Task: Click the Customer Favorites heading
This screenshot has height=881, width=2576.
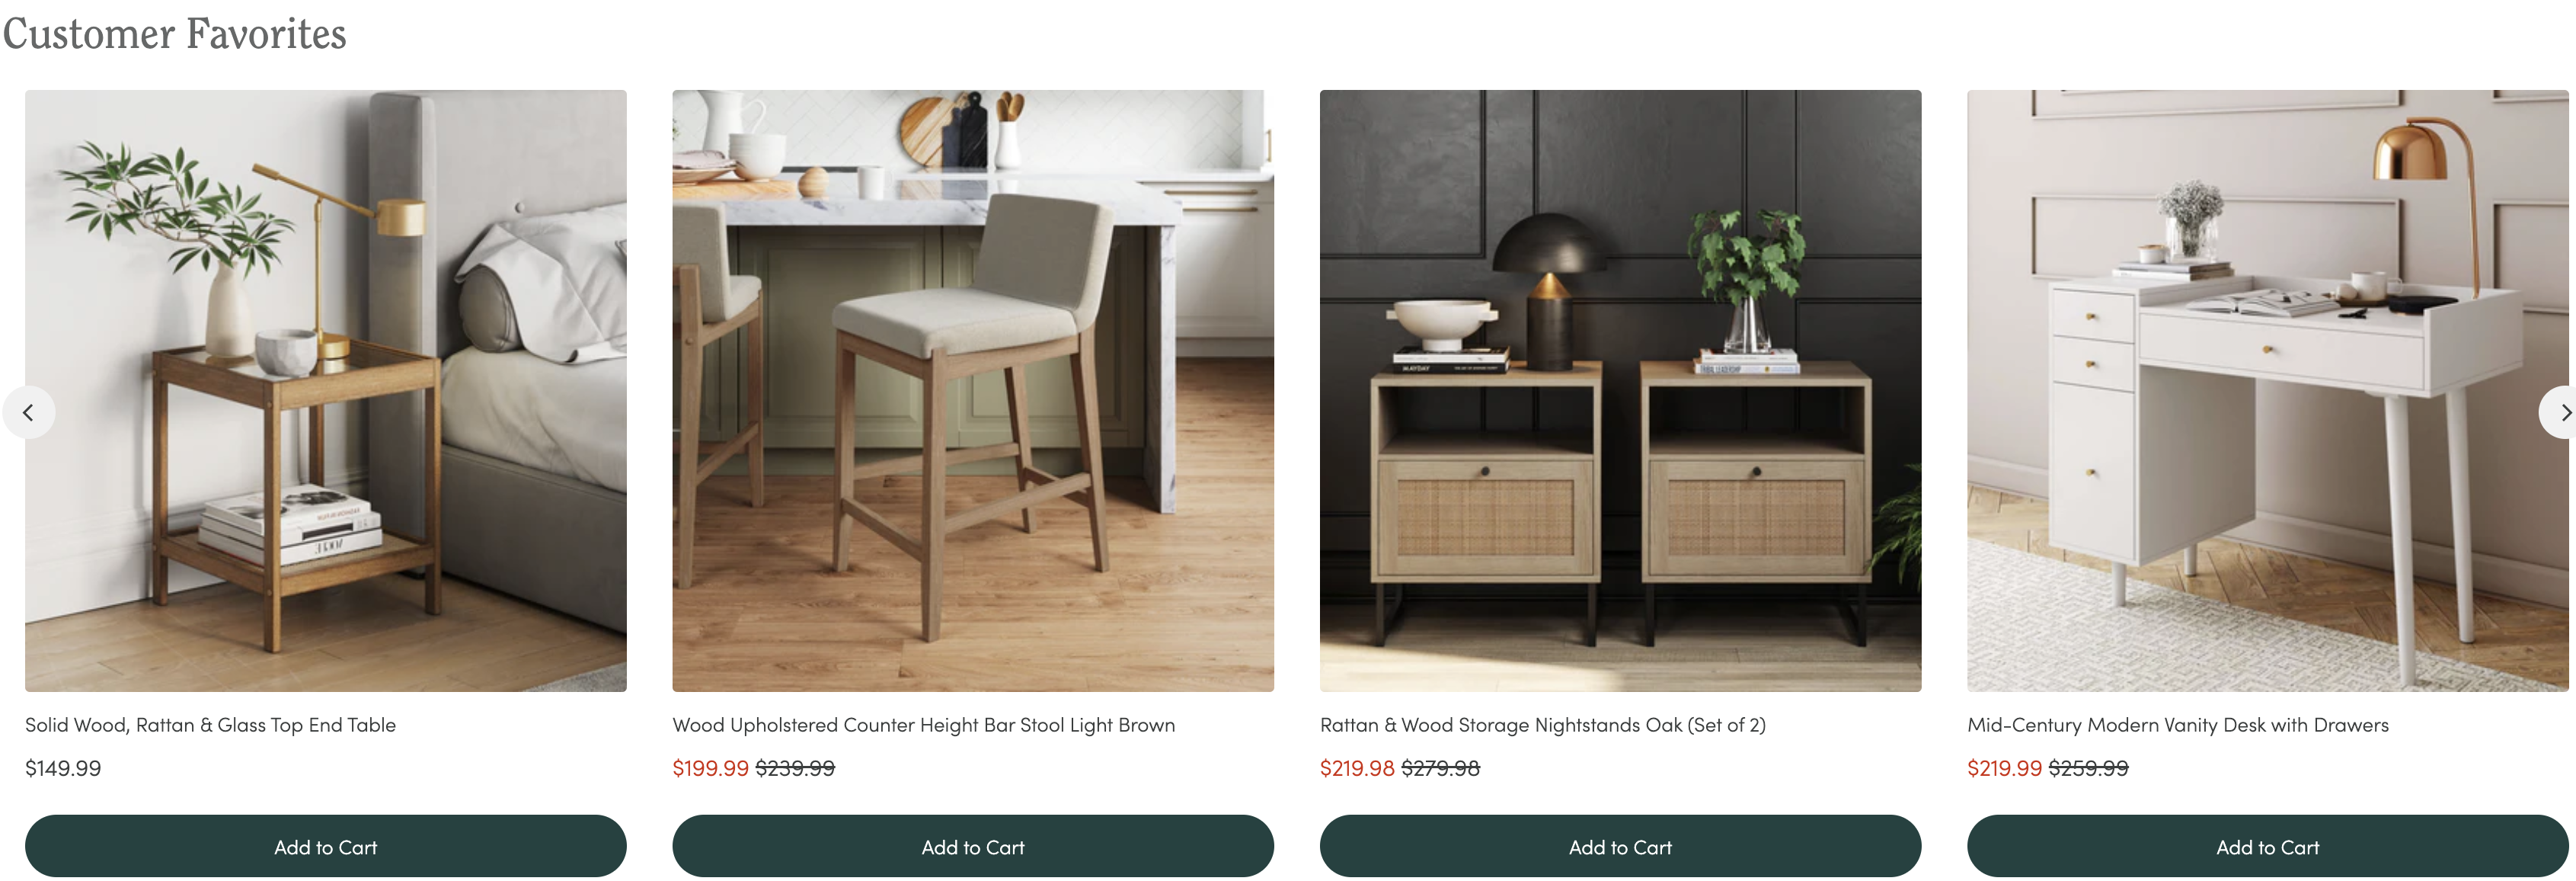Action: (174, 34)
